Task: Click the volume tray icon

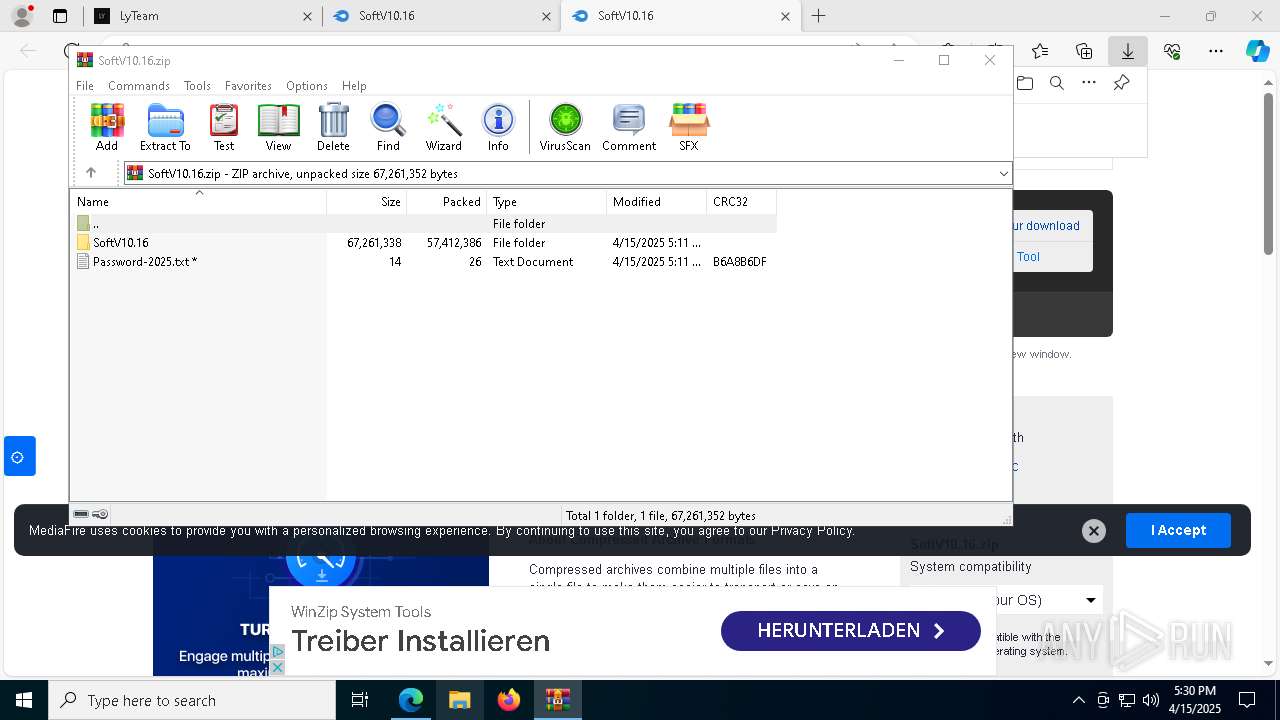Action: [x=1151, y=700]
